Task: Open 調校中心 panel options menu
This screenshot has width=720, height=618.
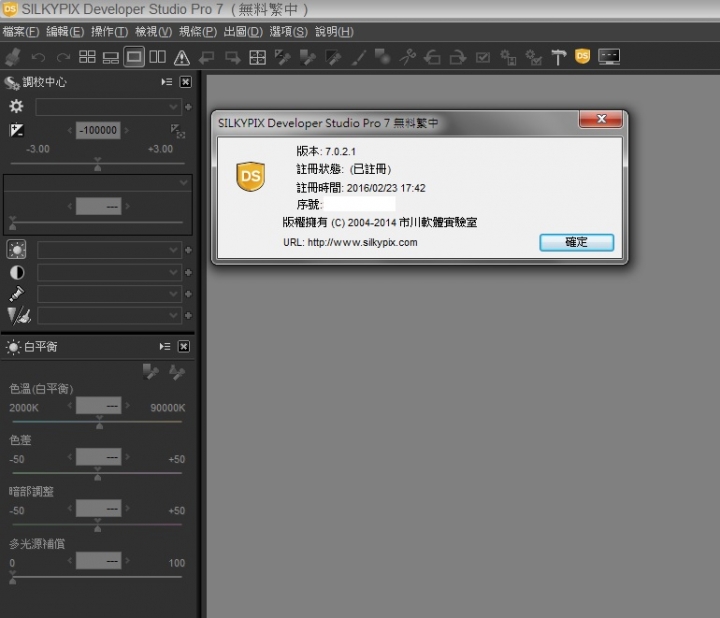Action: (x=167, y=82)
